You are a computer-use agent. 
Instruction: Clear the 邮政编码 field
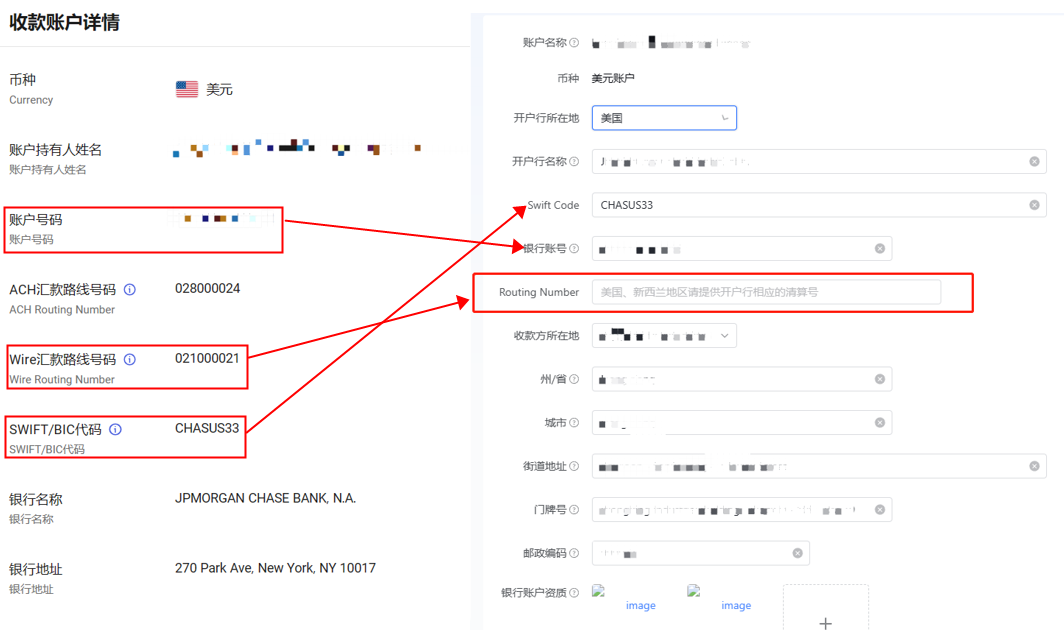click(797, 552)
